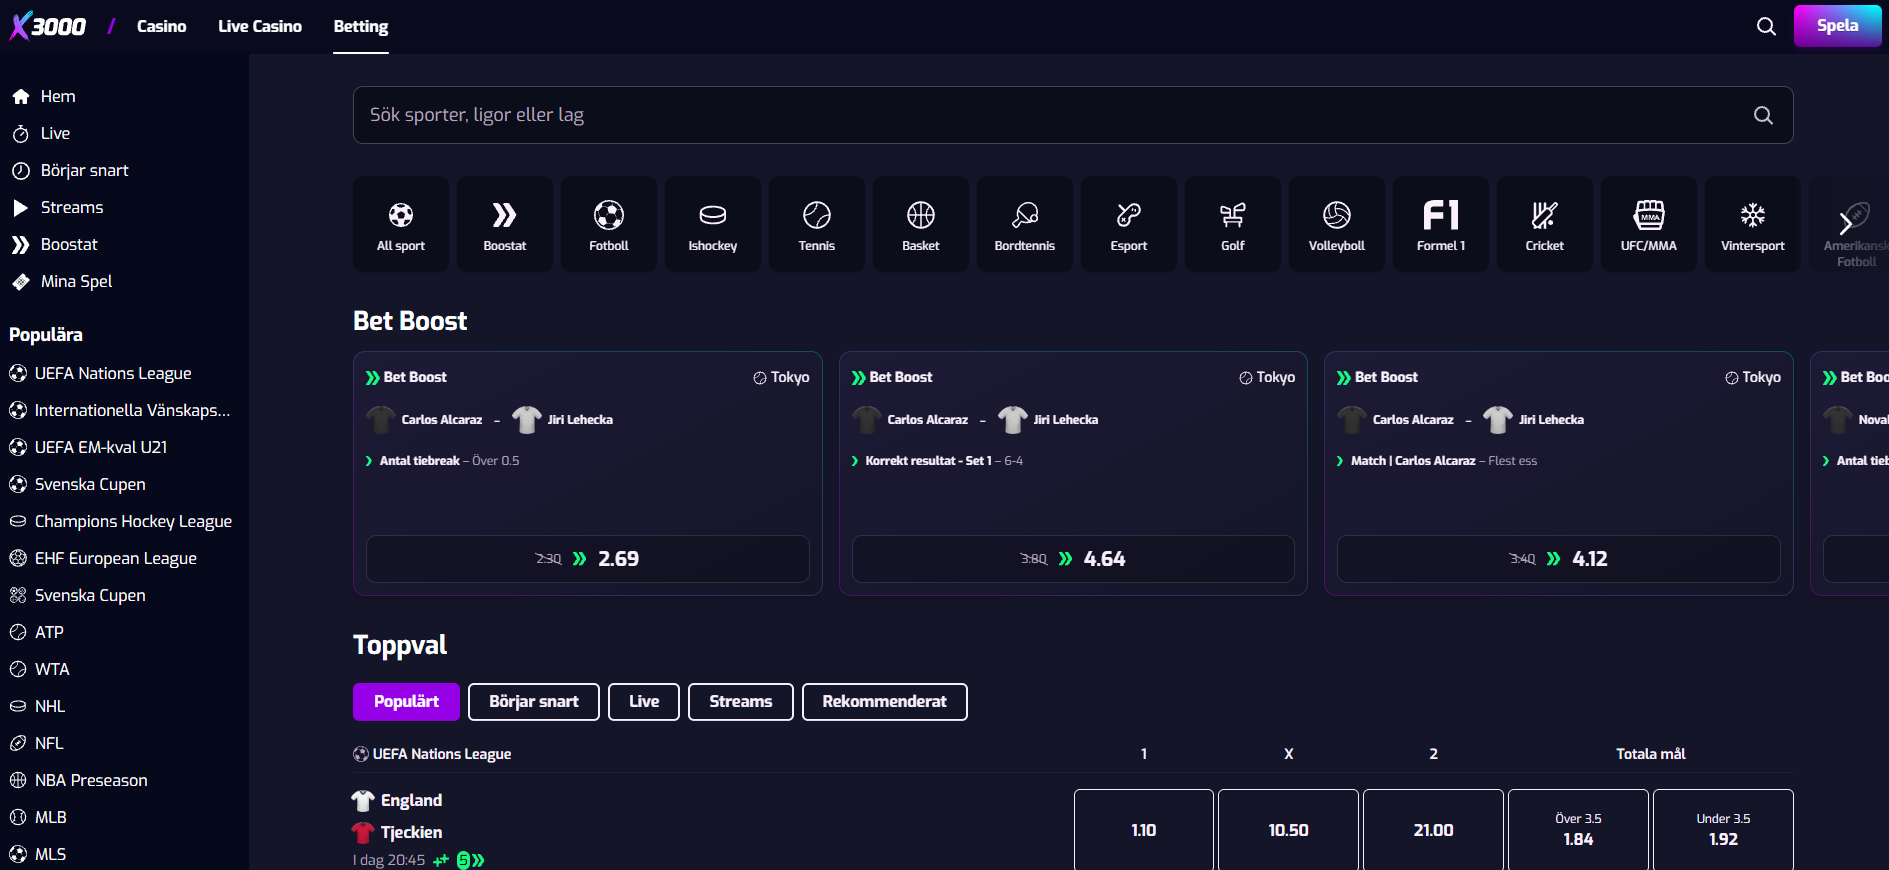Image resolution: width=1889 pixels, height=870 pixels.
Task: Filter Toppval by Rekommenderat
Action: coord(885,702)
